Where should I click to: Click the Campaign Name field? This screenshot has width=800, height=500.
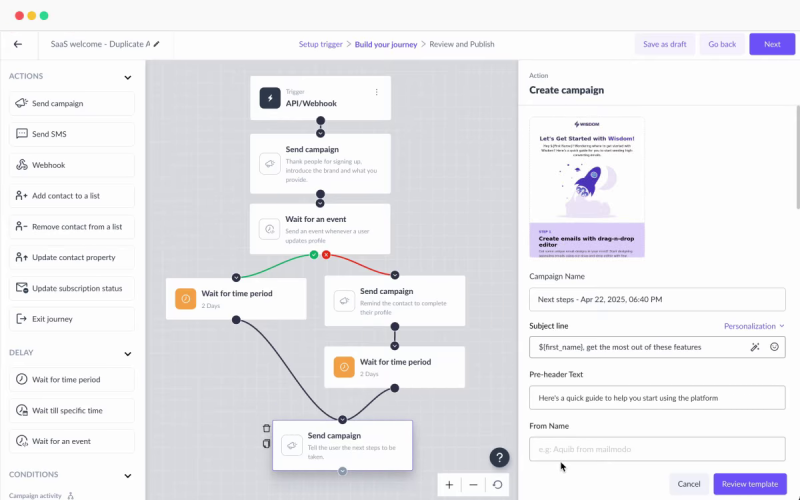(x=657, y=299)
